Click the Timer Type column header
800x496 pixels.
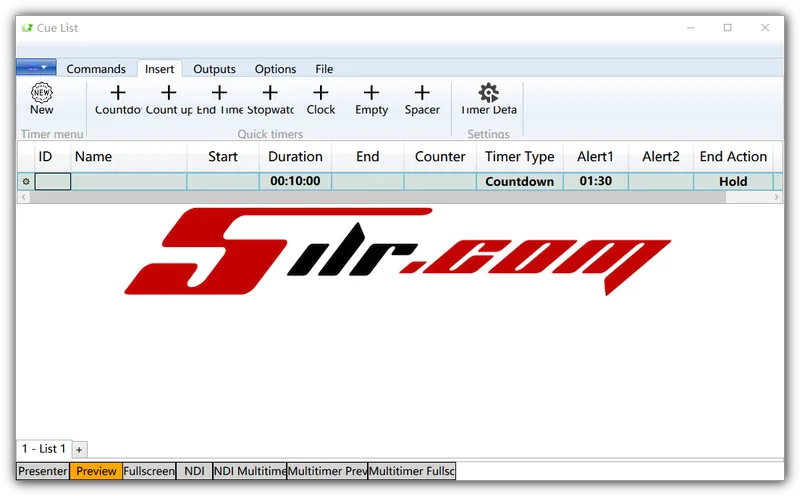(519, 157)
